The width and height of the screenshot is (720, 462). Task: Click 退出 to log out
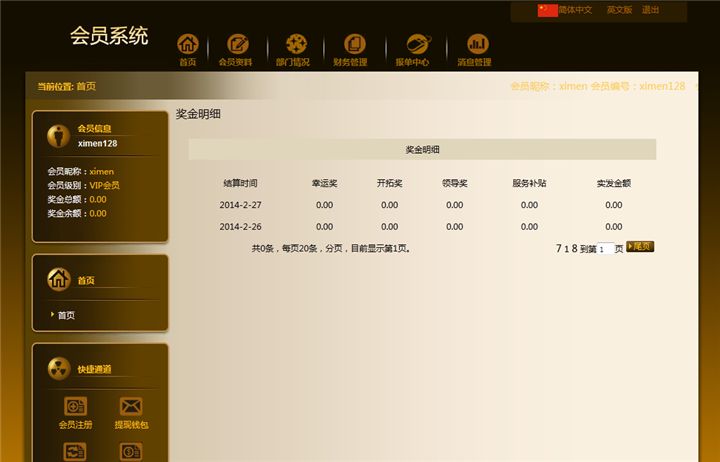(x=650, y=10)
